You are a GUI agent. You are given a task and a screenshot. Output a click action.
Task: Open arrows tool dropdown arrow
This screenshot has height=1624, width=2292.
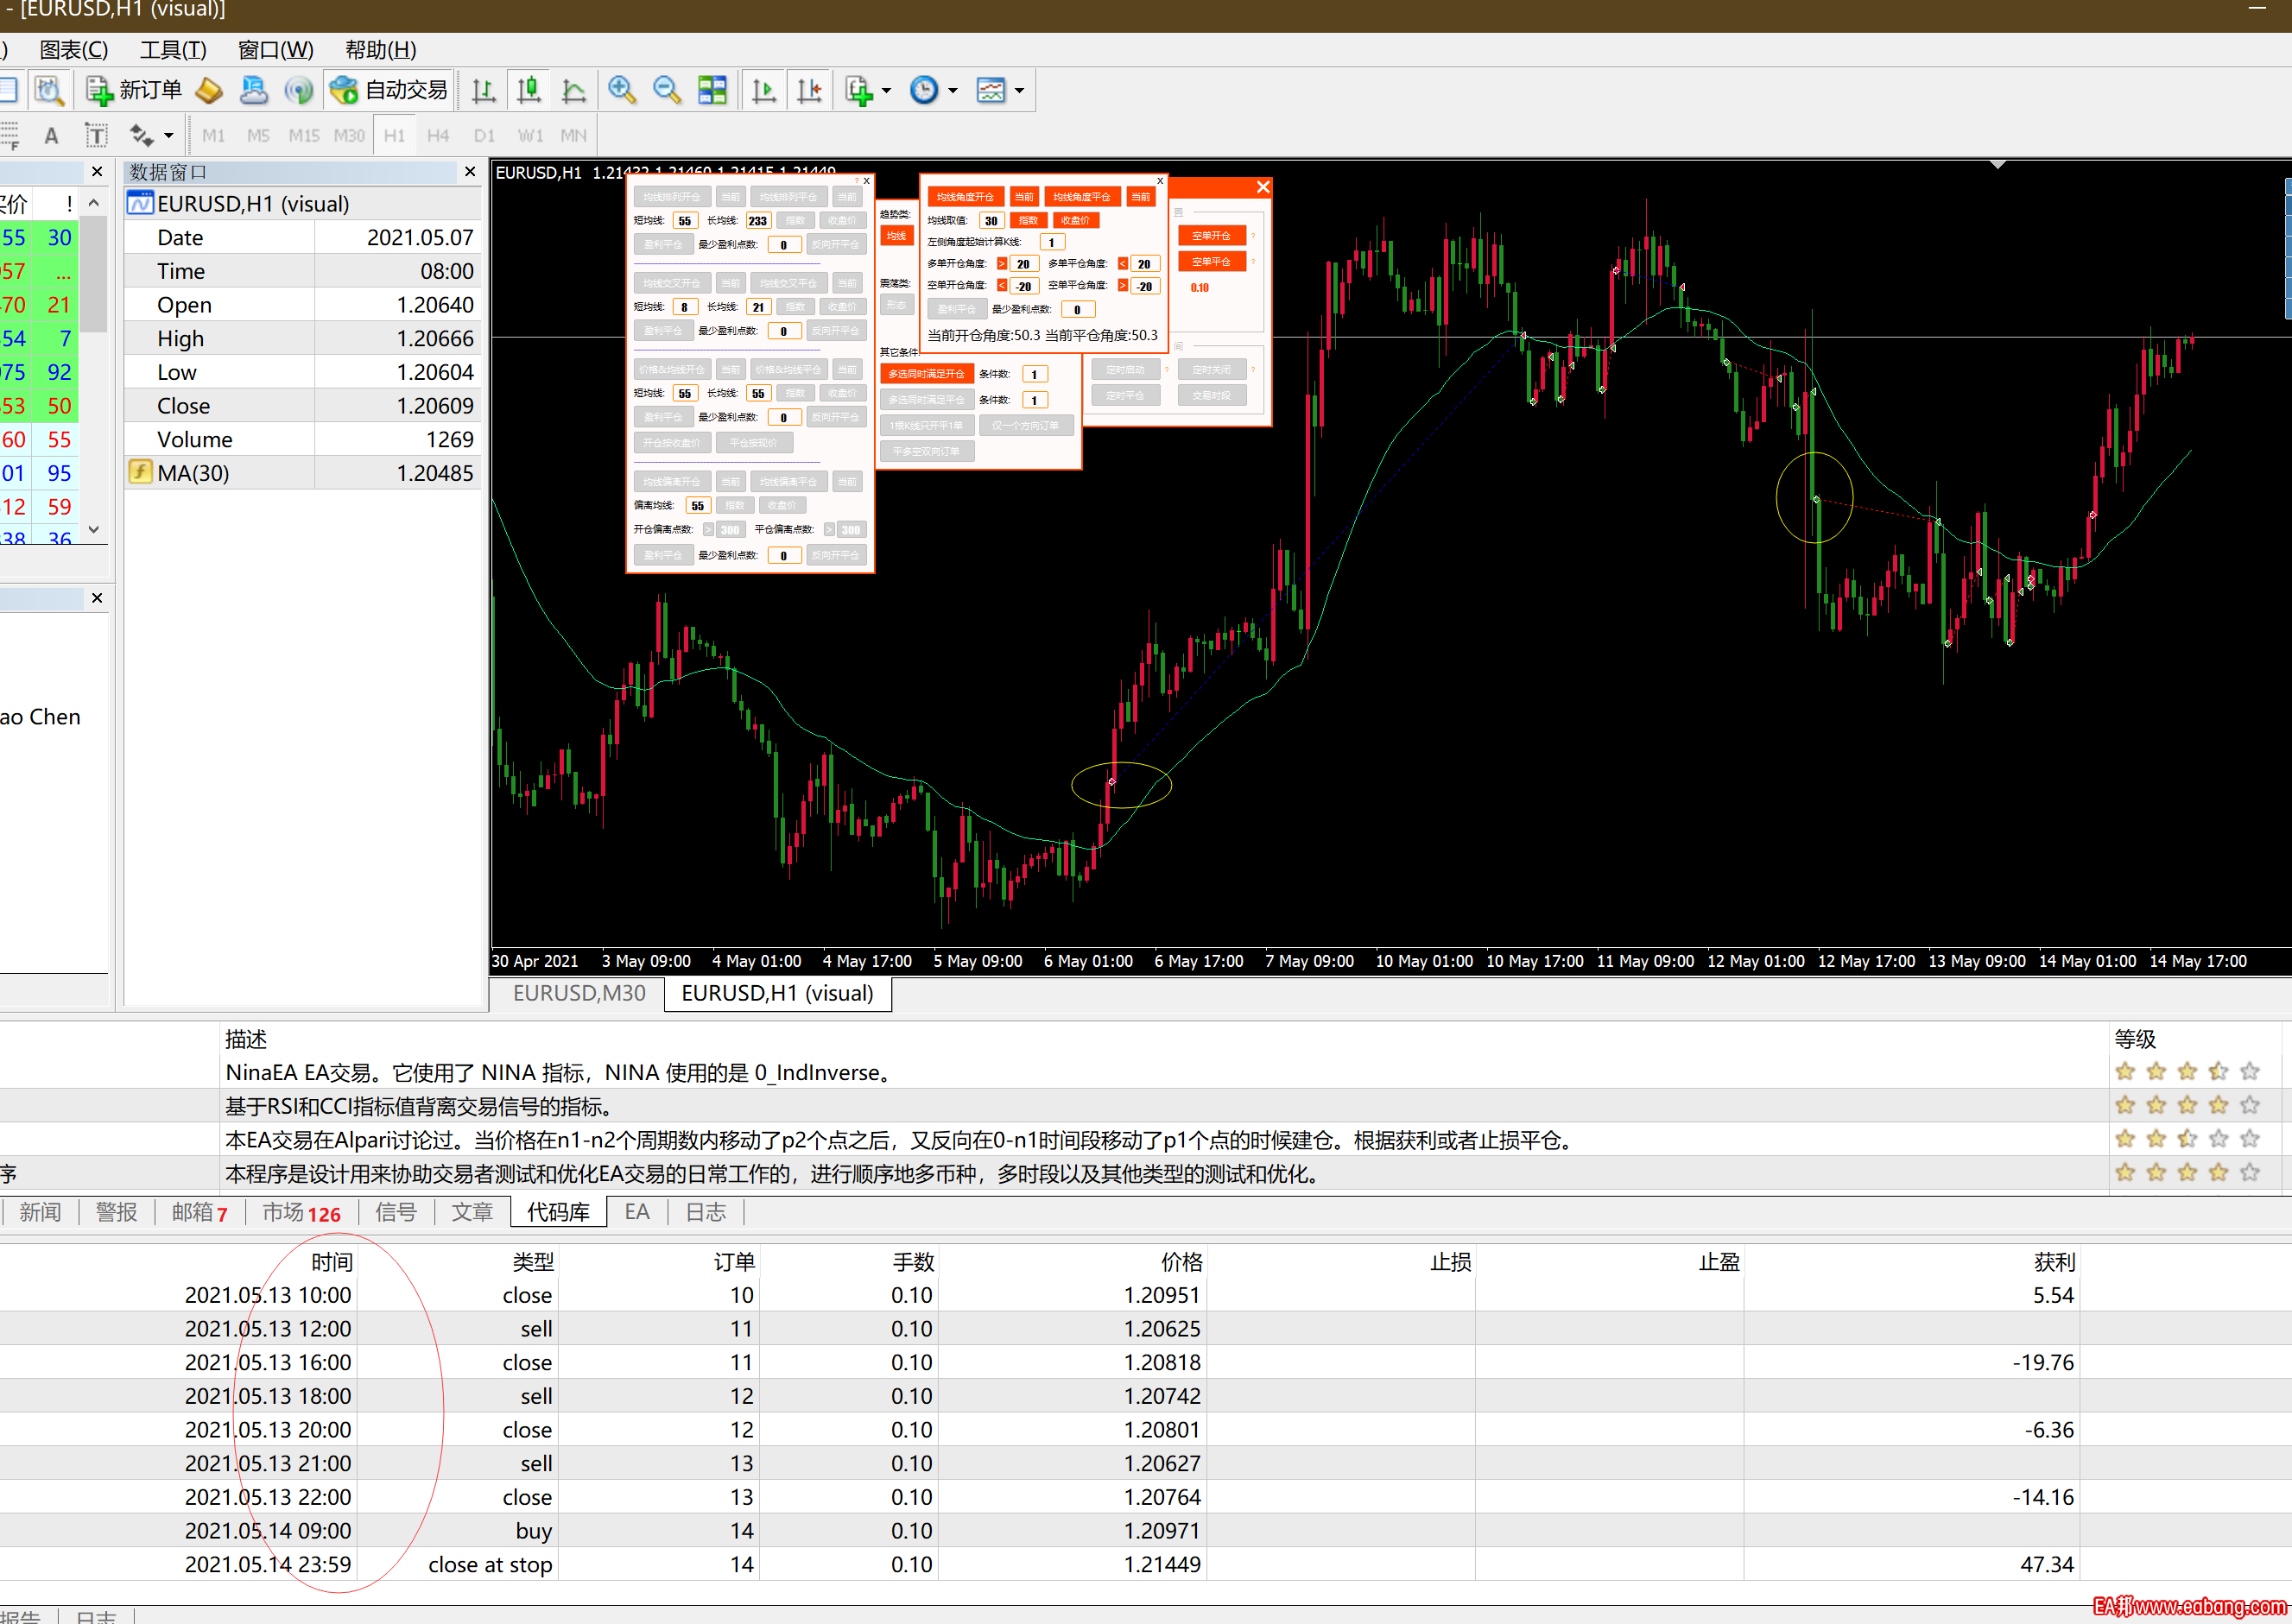pos(168,135)
